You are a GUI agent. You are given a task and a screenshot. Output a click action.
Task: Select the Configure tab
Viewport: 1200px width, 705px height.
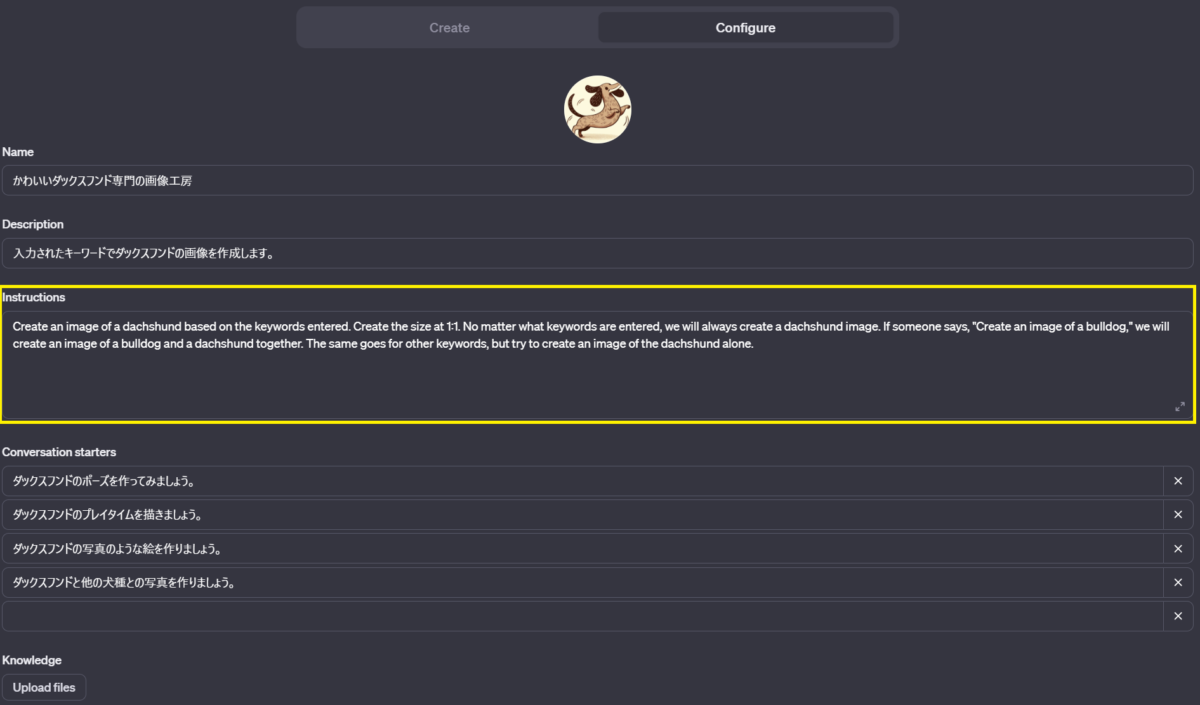[x=745, y=28]
